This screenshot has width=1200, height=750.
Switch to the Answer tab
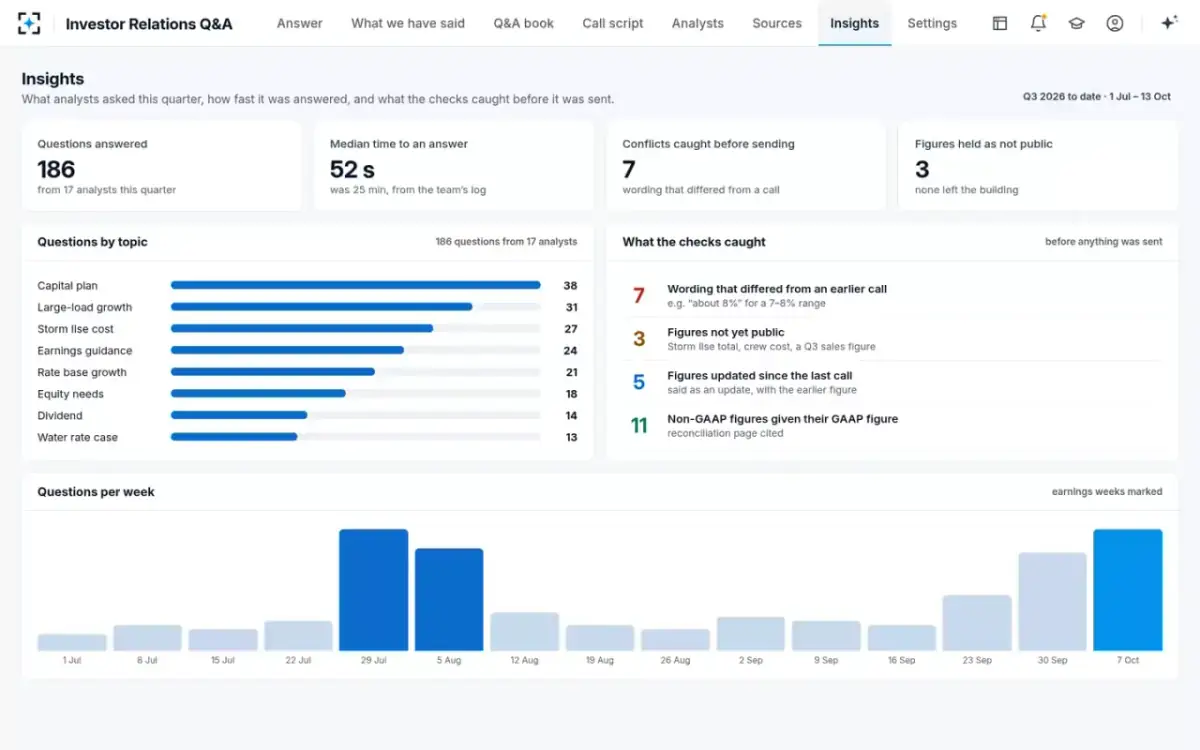click(x=300, y=23)
